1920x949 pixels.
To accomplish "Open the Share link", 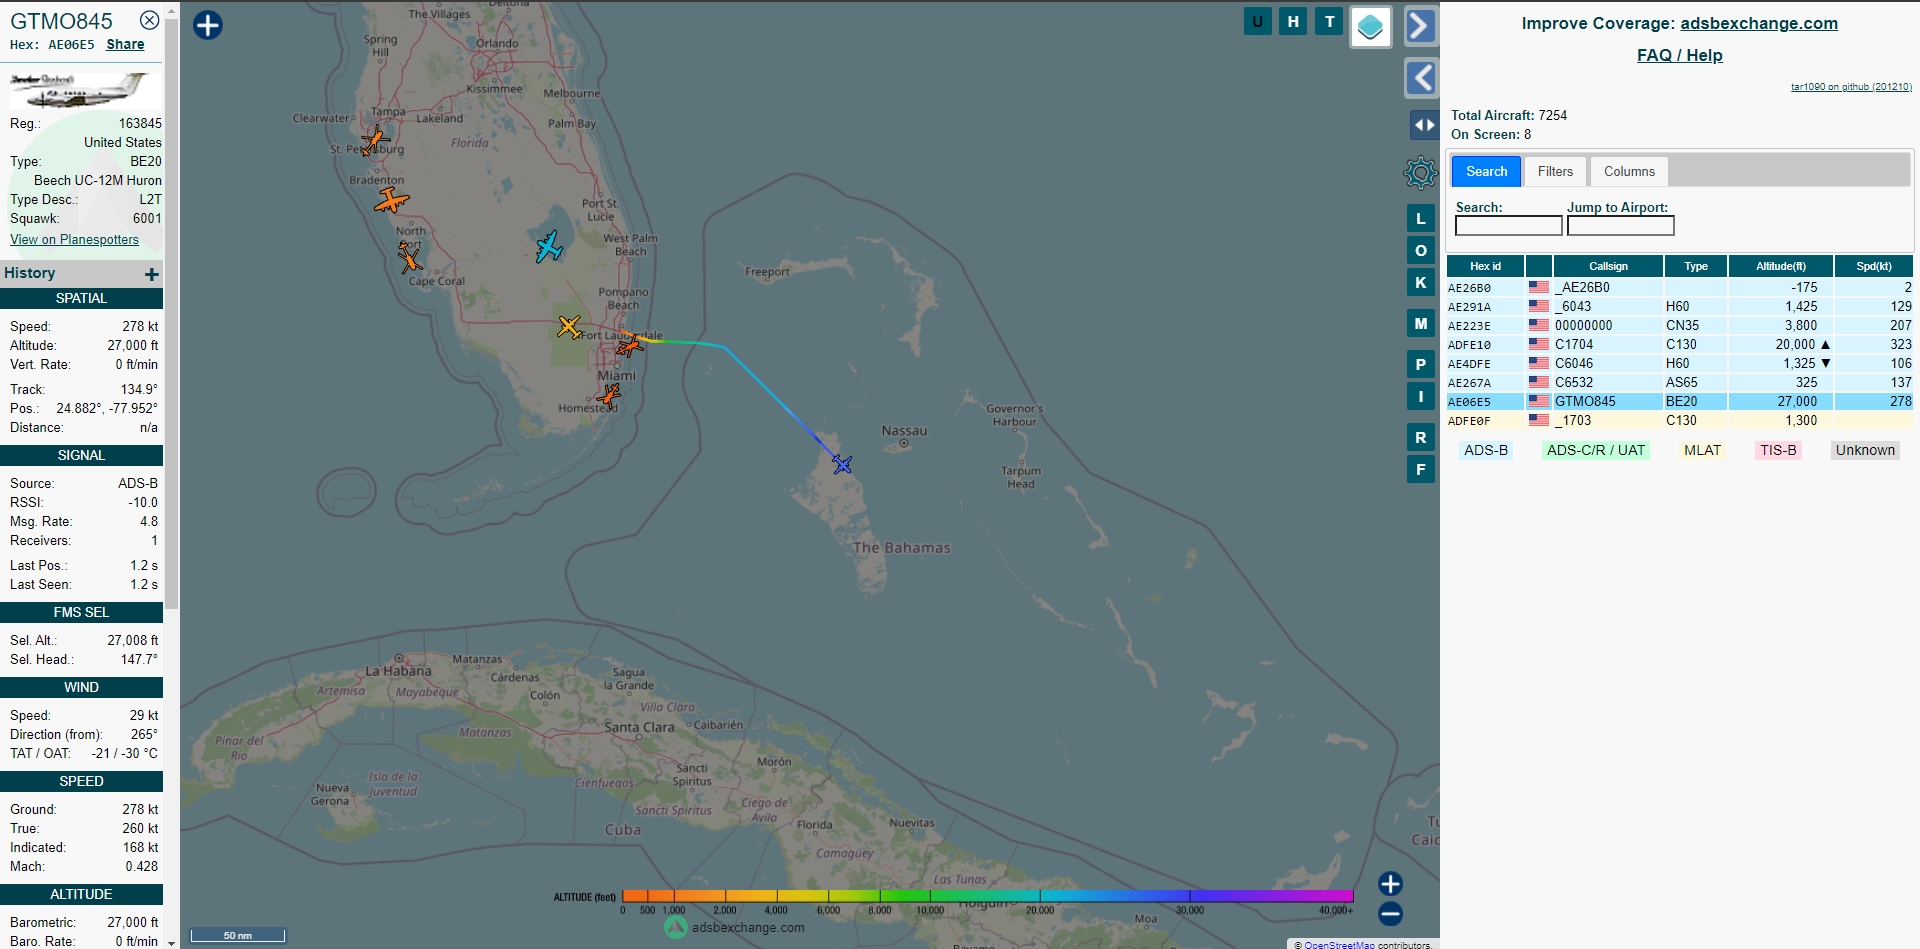I will (125, 44).
